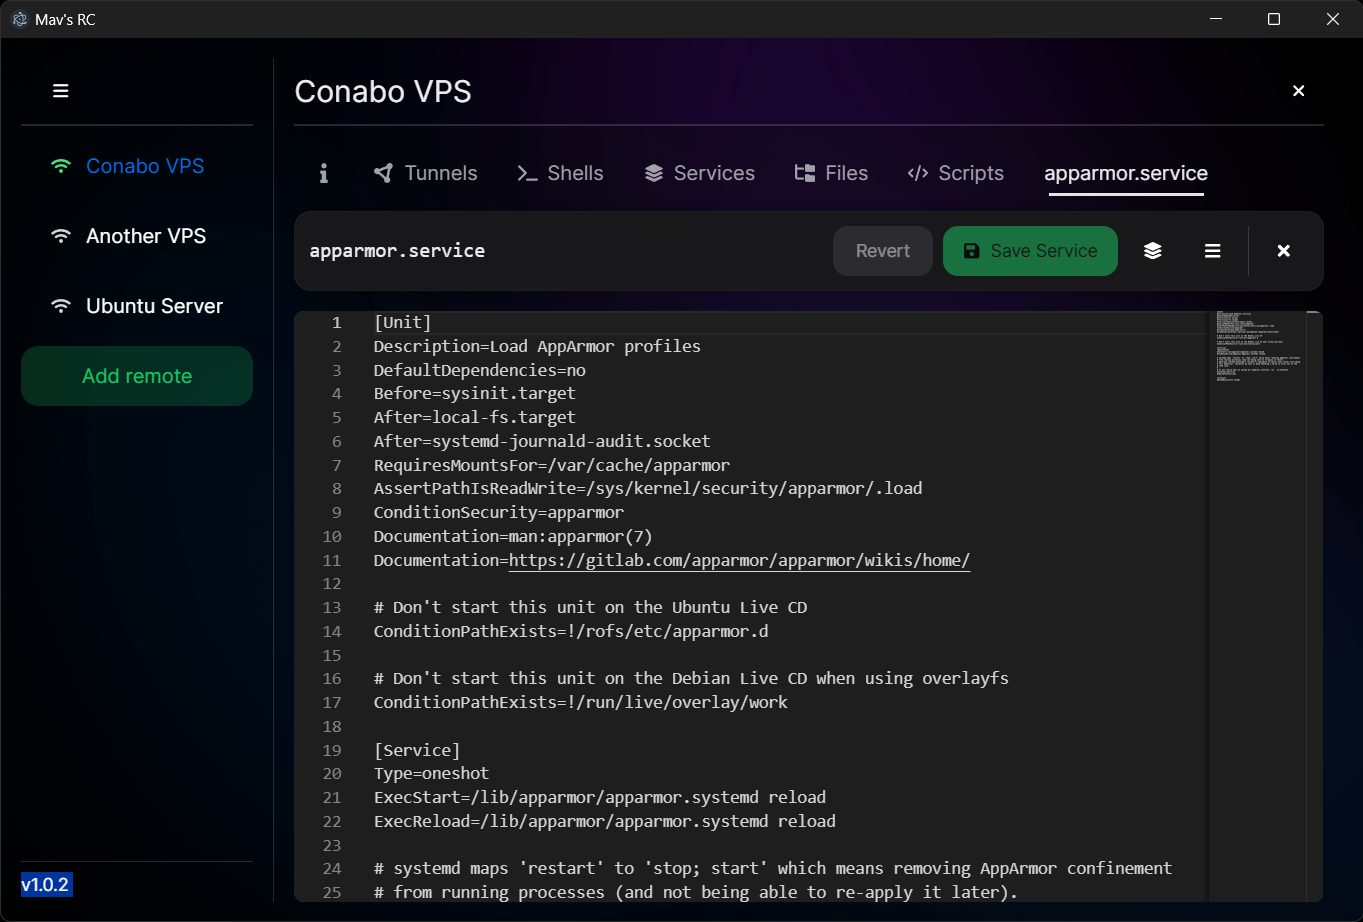Click the Revert button
The width and height of the screenshot is (1363, 922).
pos(883,251)
